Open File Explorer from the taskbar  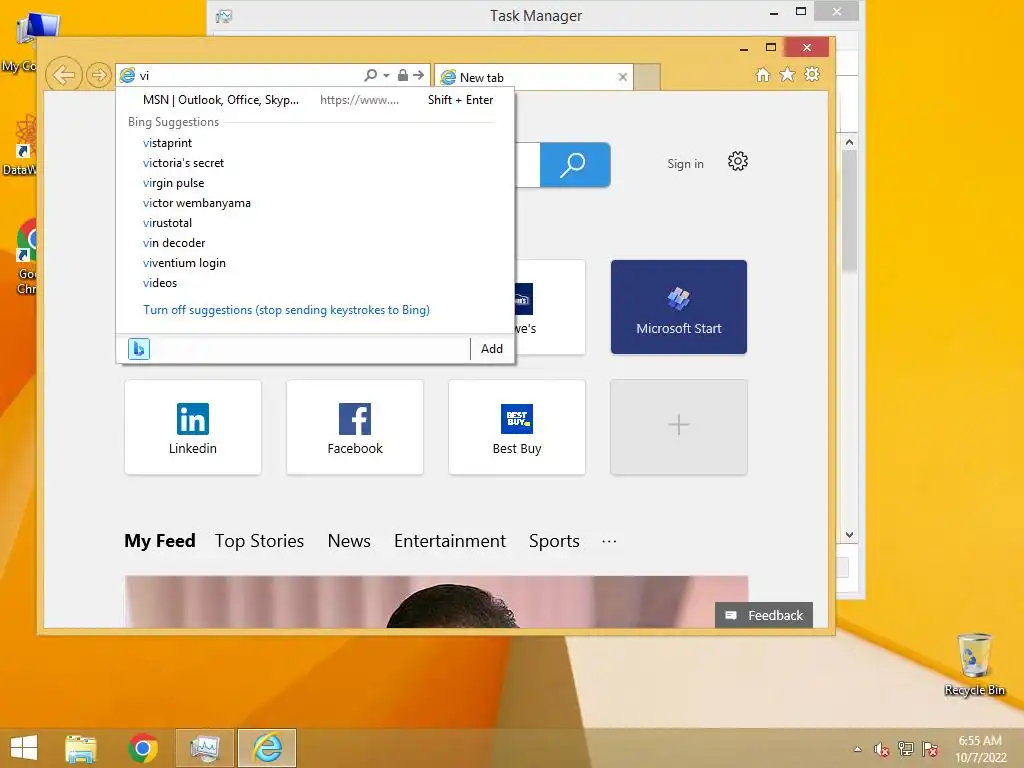[80, 748]
